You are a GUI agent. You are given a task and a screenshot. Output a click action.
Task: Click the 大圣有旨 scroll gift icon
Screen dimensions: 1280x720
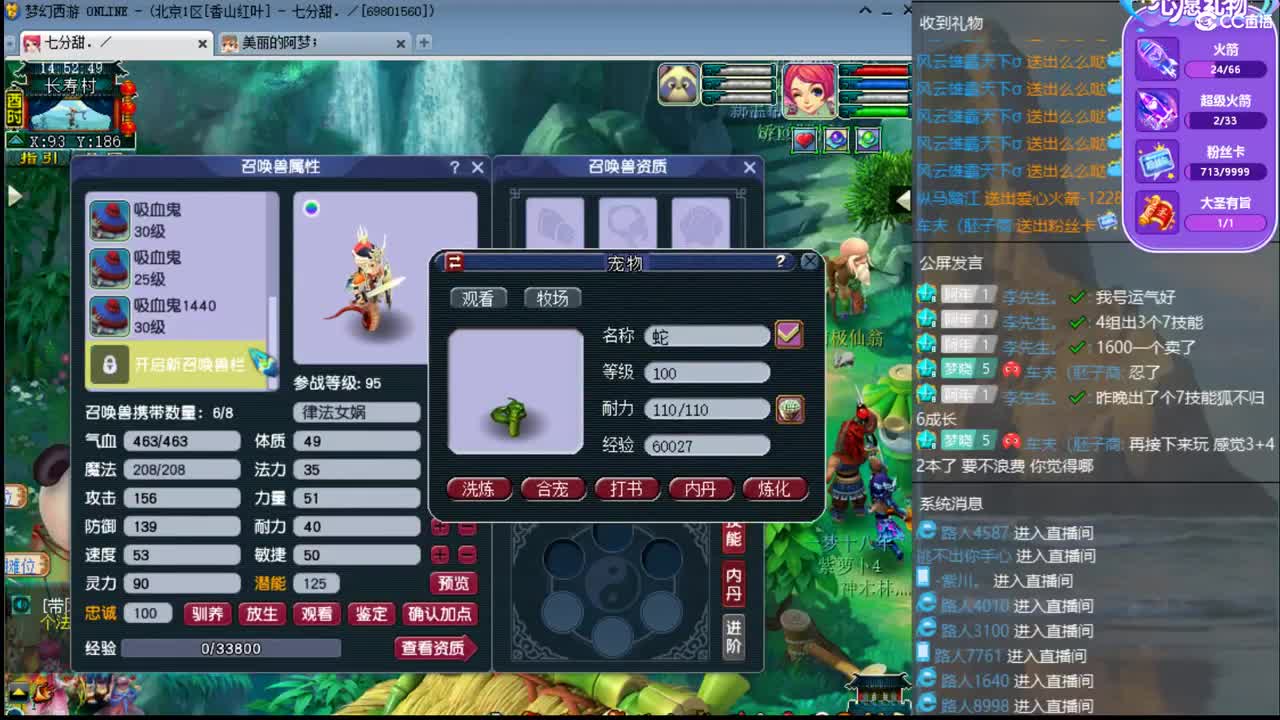(x=1158, y=213)
